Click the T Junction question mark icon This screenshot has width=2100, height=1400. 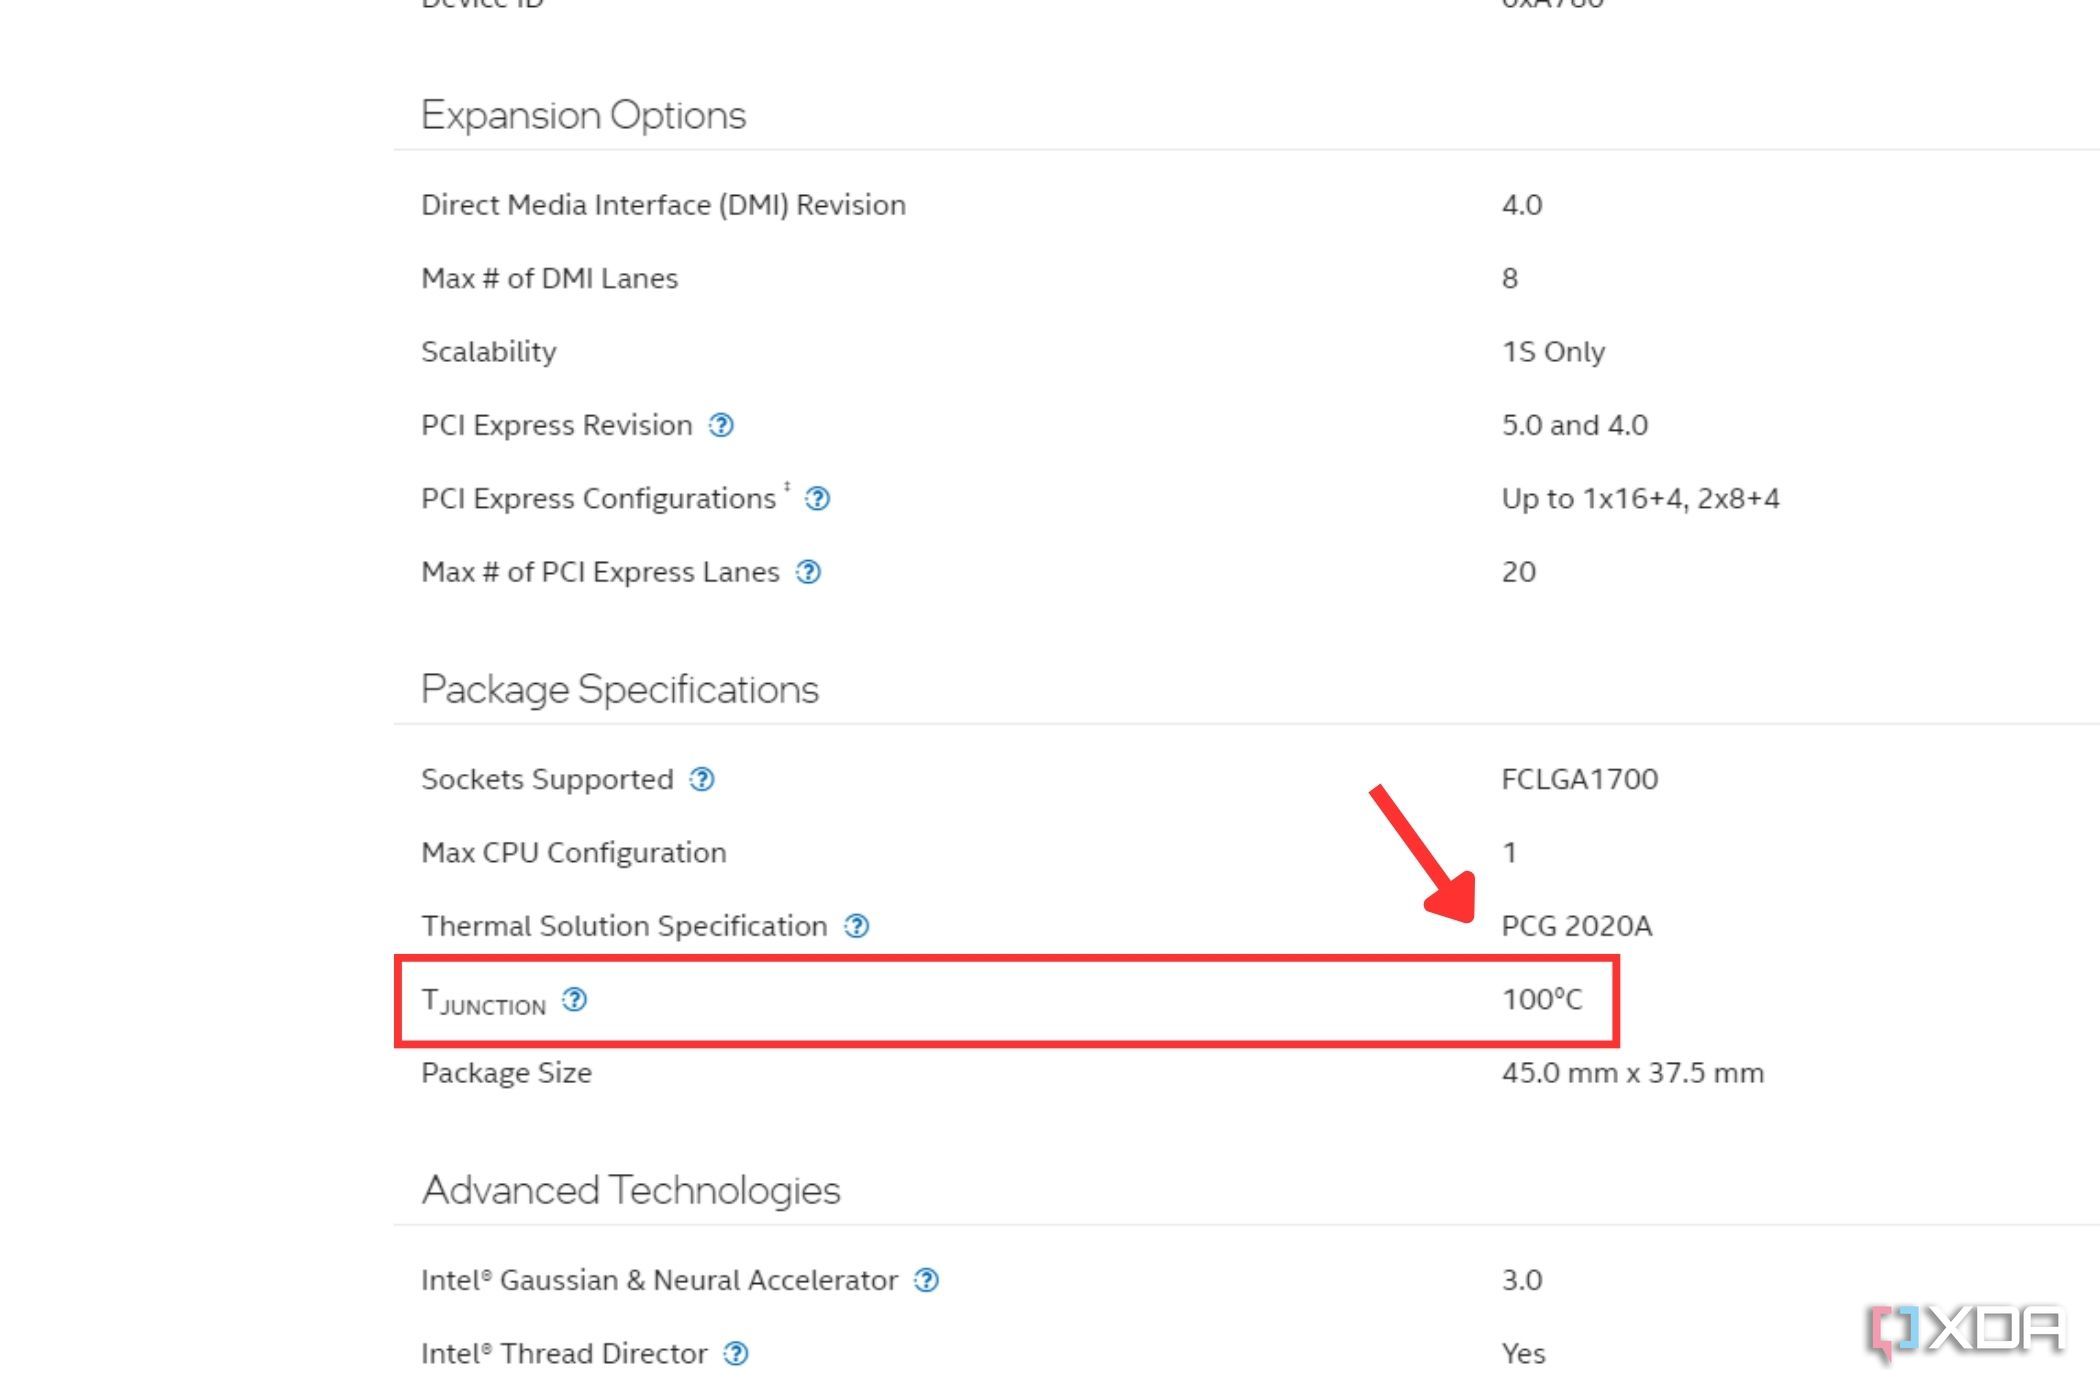[574, 999]
